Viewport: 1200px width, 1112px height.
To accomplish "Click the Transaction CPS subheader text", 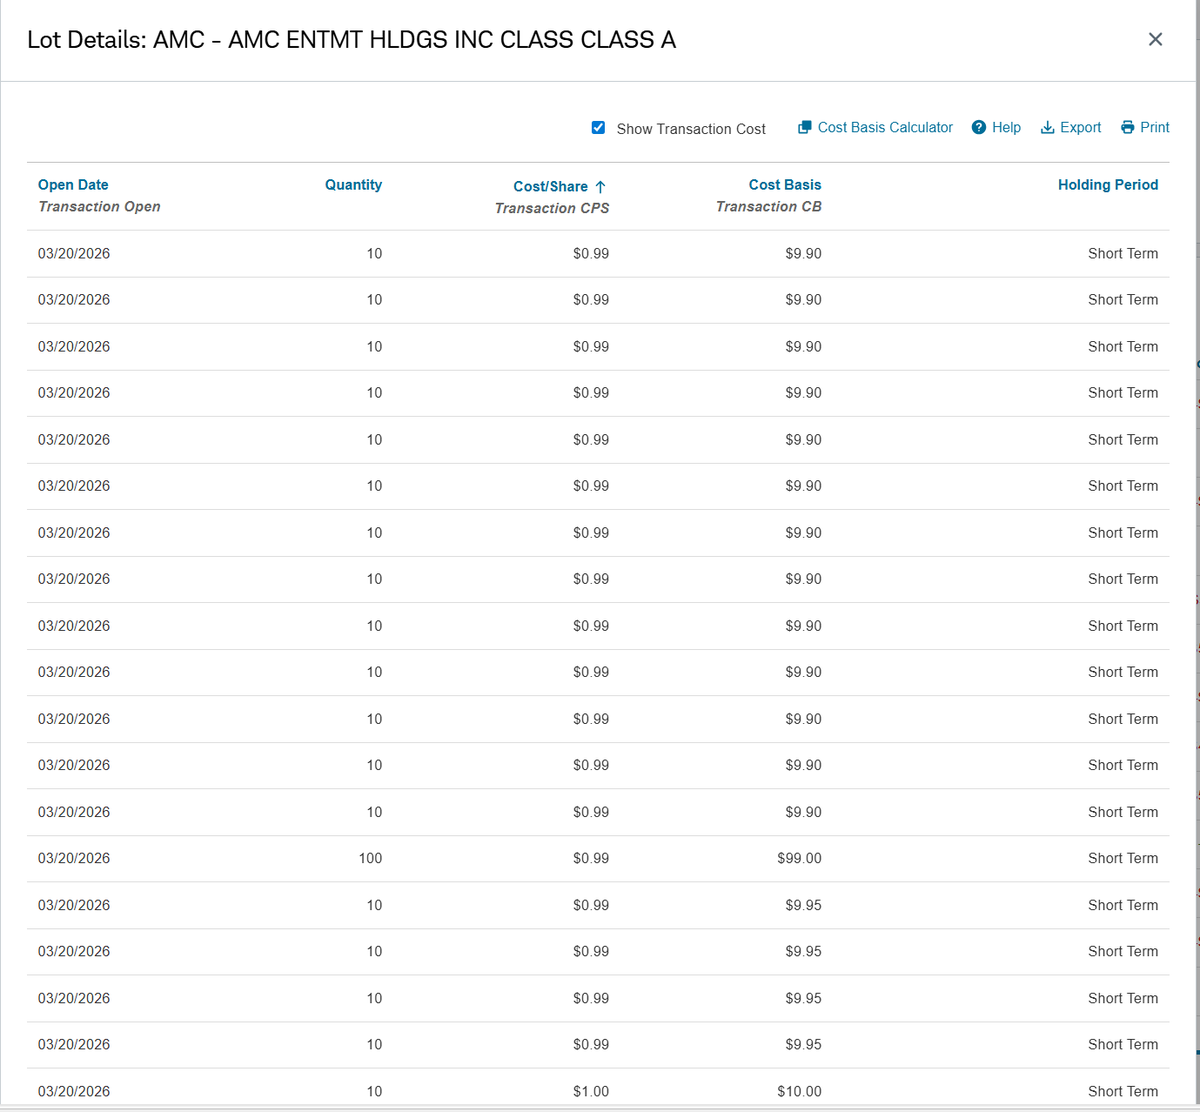I will [x=552, y=208].
